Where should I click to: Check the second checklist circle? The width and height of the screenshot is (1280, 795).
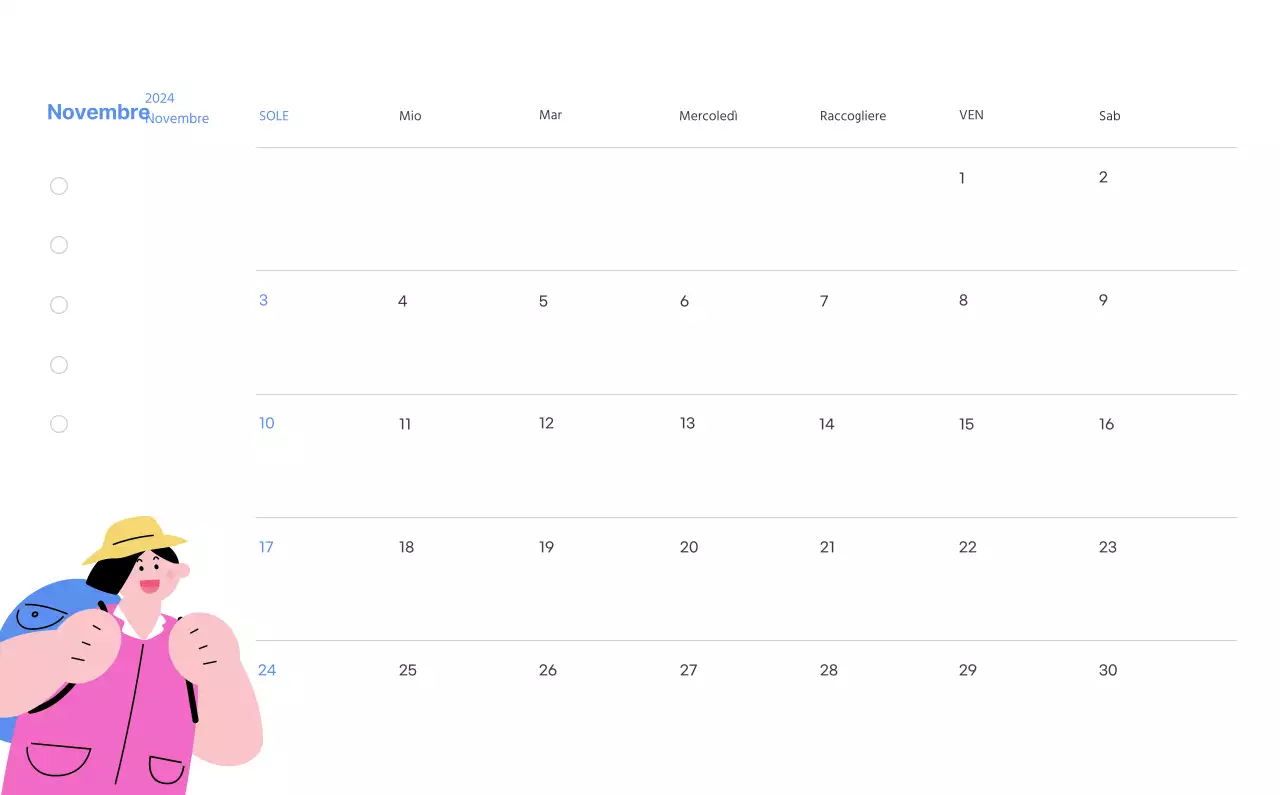(x=58, y=245)
